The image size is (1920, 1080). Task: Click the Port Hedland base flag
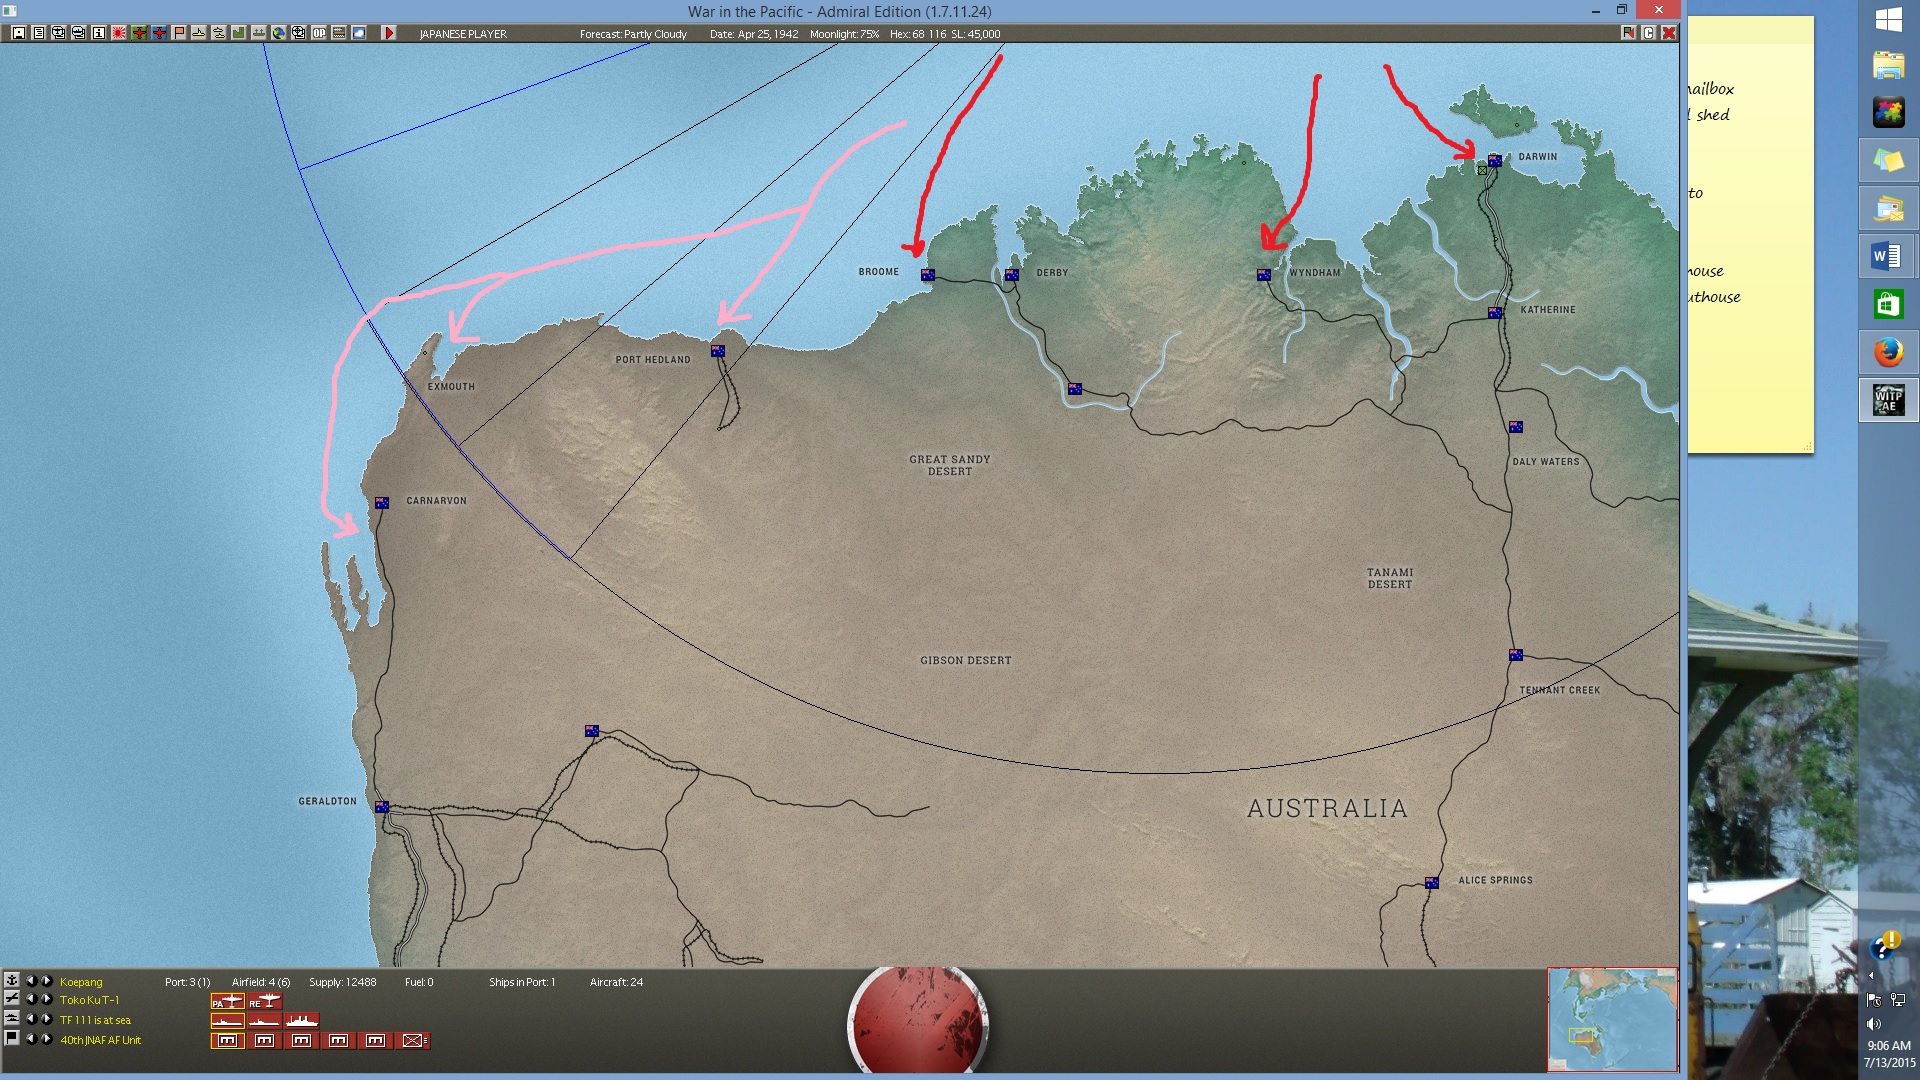coord(718,351)
